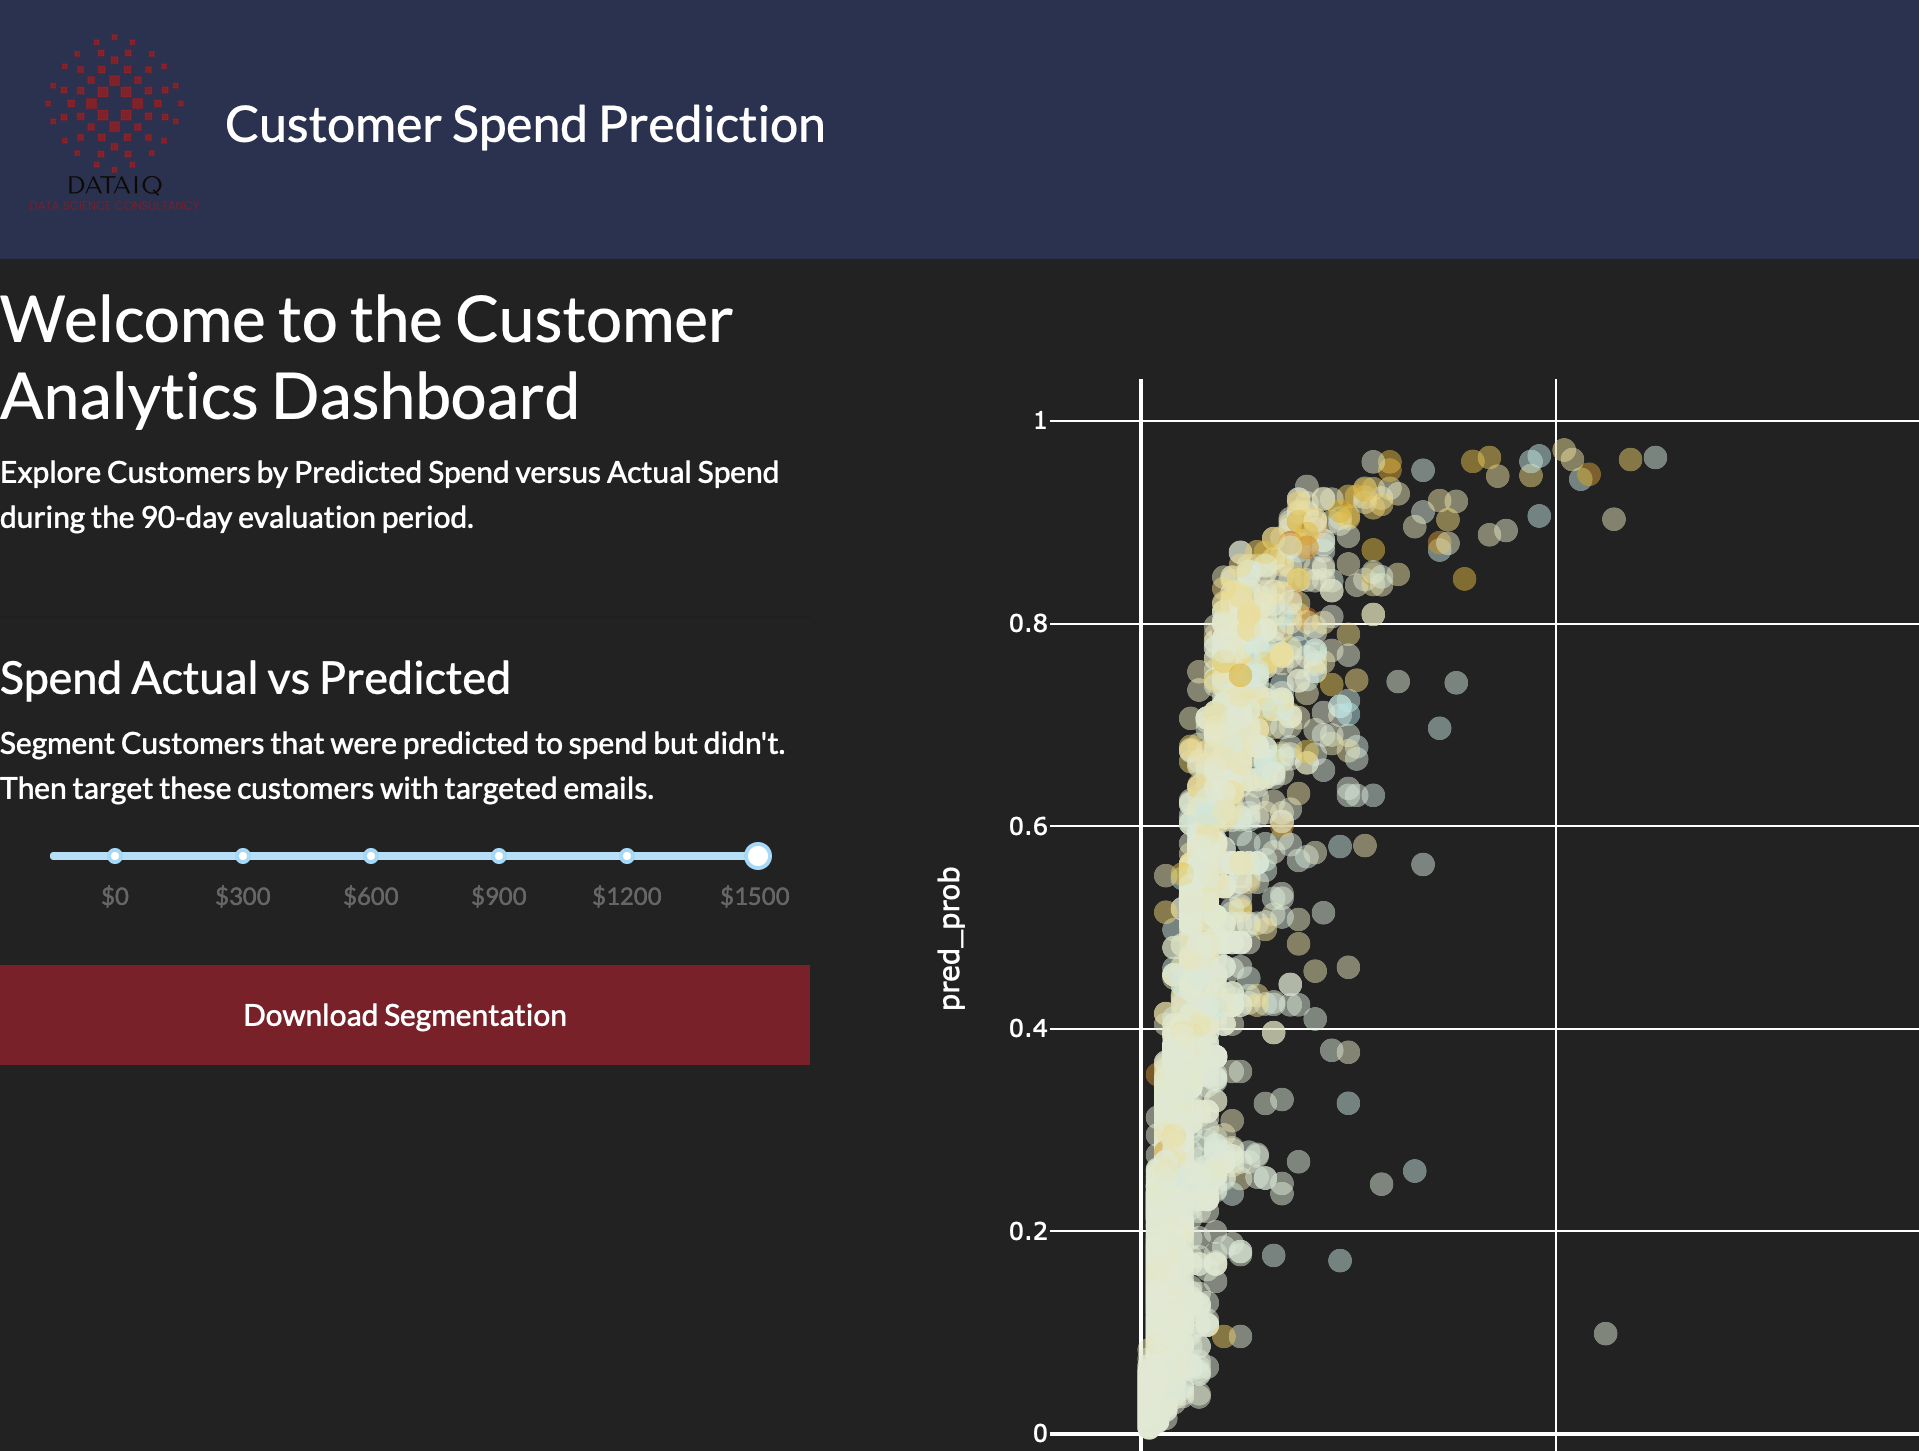Click the Customer Spend Prediction header title
Screen dimensions: 1919x1451
525,125
